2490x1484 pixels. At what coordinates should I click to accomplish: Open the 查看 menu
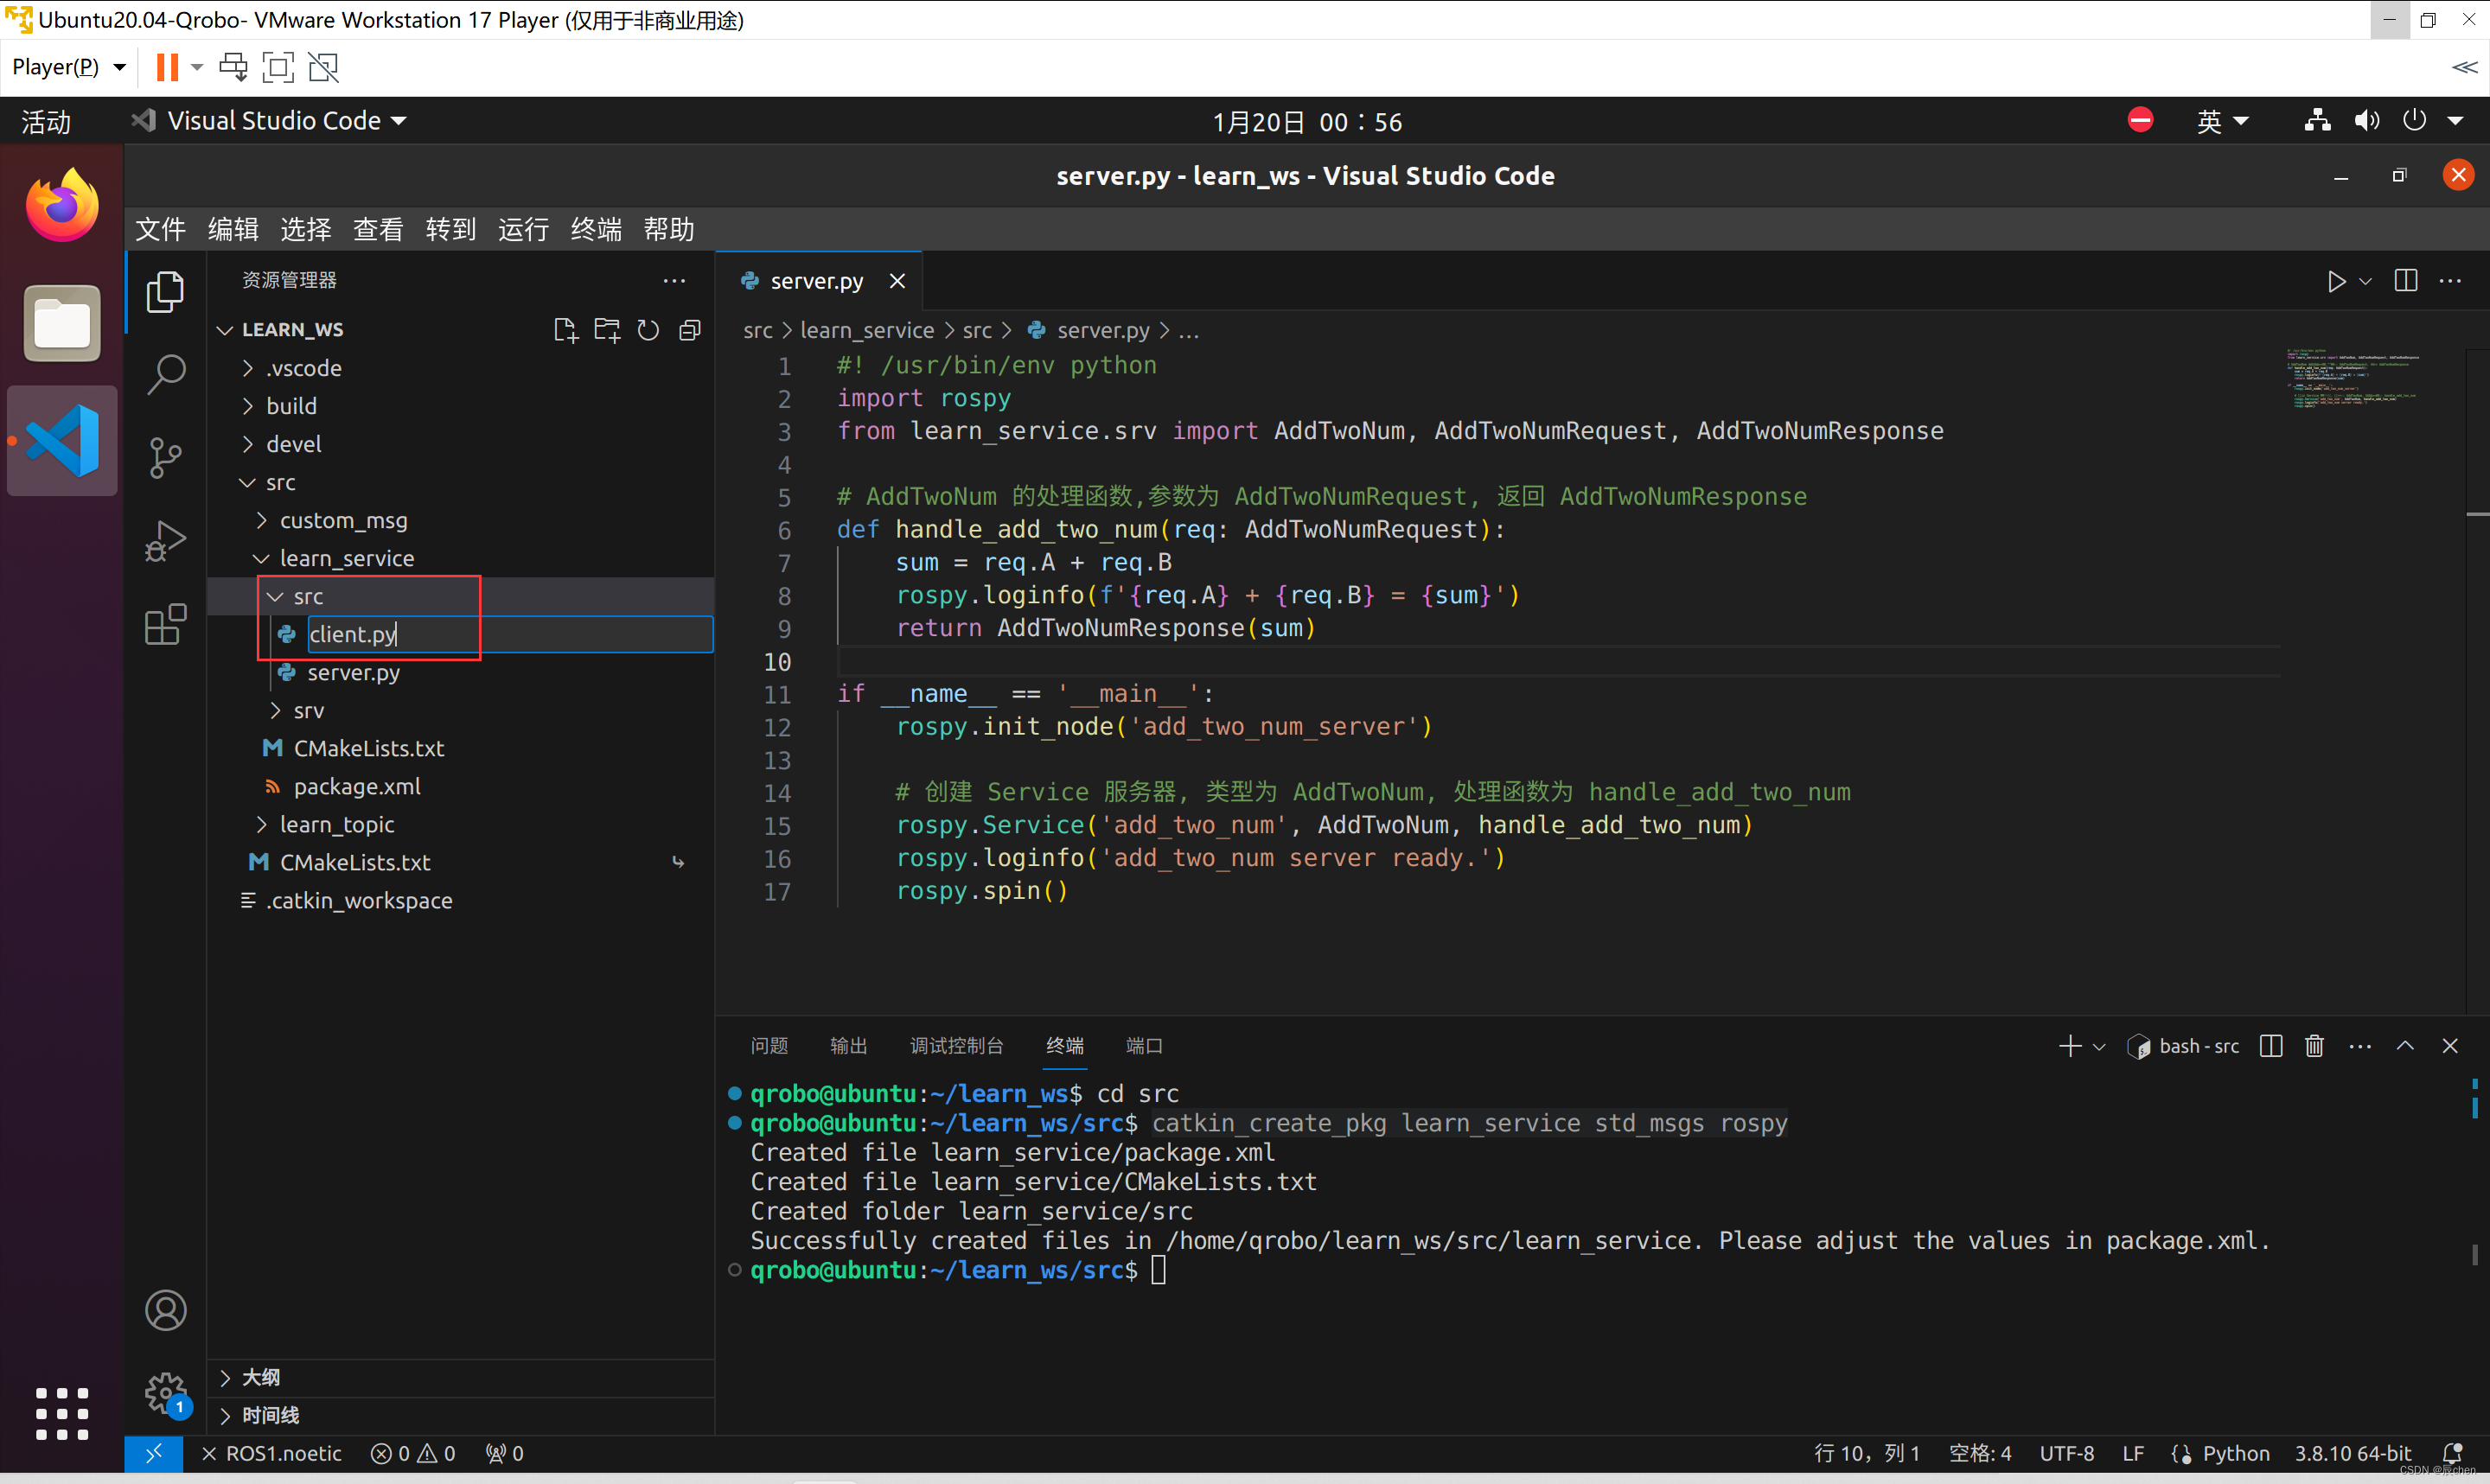pos(378,229)
